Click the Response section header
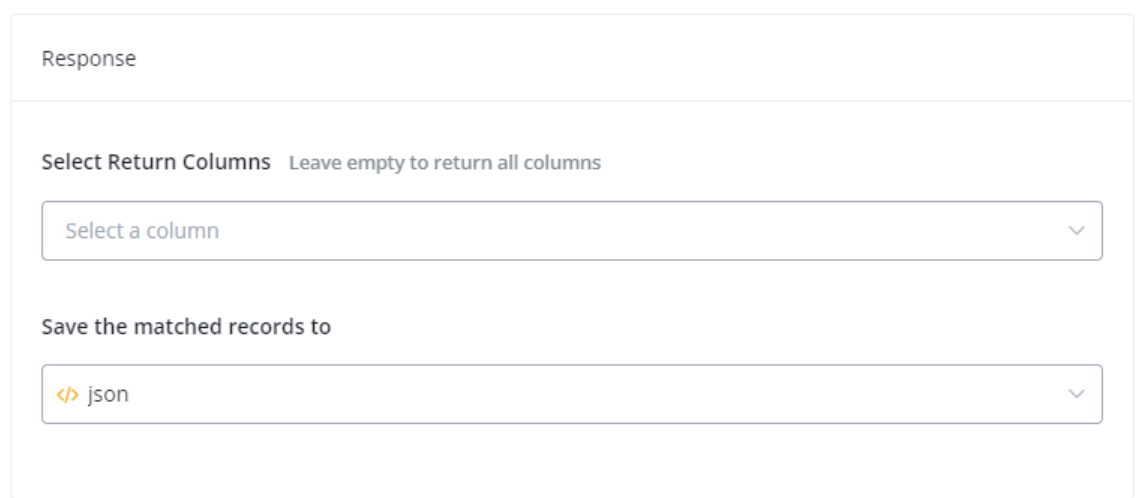Image resolution: width=1138 pixels, height=498 pixels. click(572, 58)
